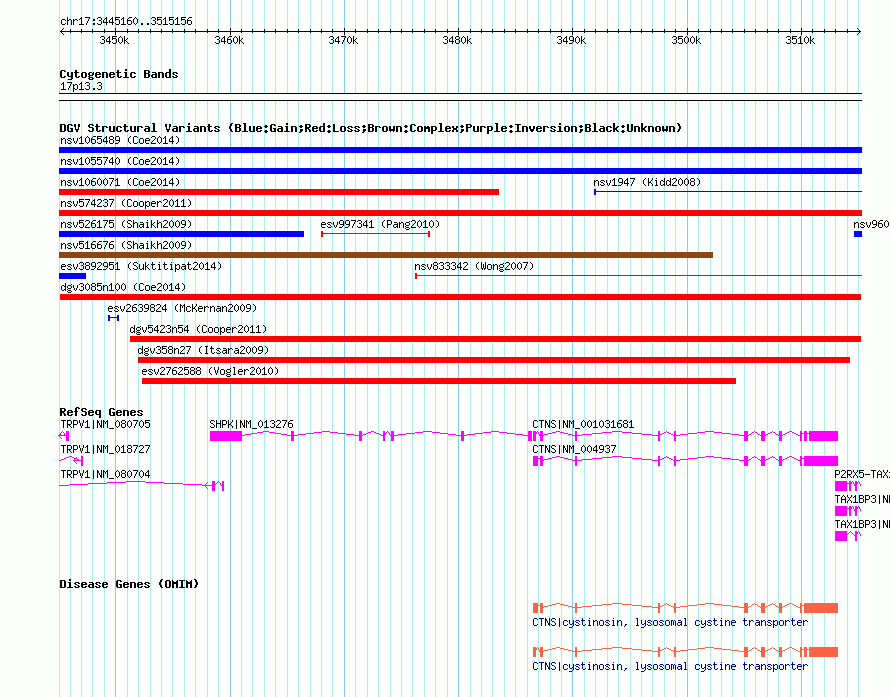Click the esv2639824 (McKernan2009) label
The width and height of the screenshot is (890, 697).
[182, 308]
